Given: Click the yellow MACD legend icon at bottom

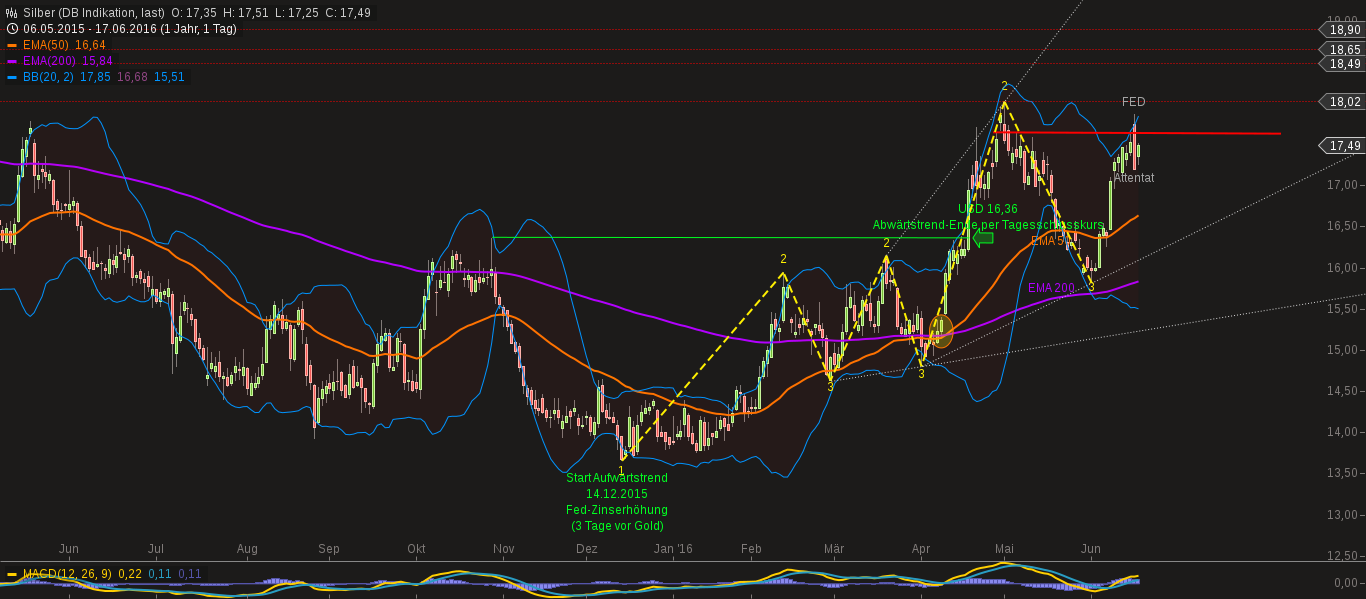Looking at the screenshot, I should (12, 575).
